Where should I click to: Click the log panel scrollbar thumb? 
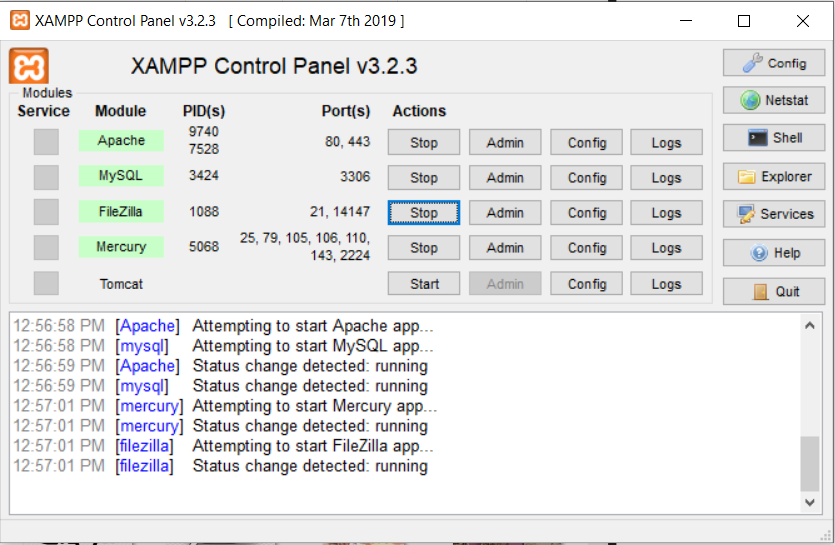(x=810, y=463)
